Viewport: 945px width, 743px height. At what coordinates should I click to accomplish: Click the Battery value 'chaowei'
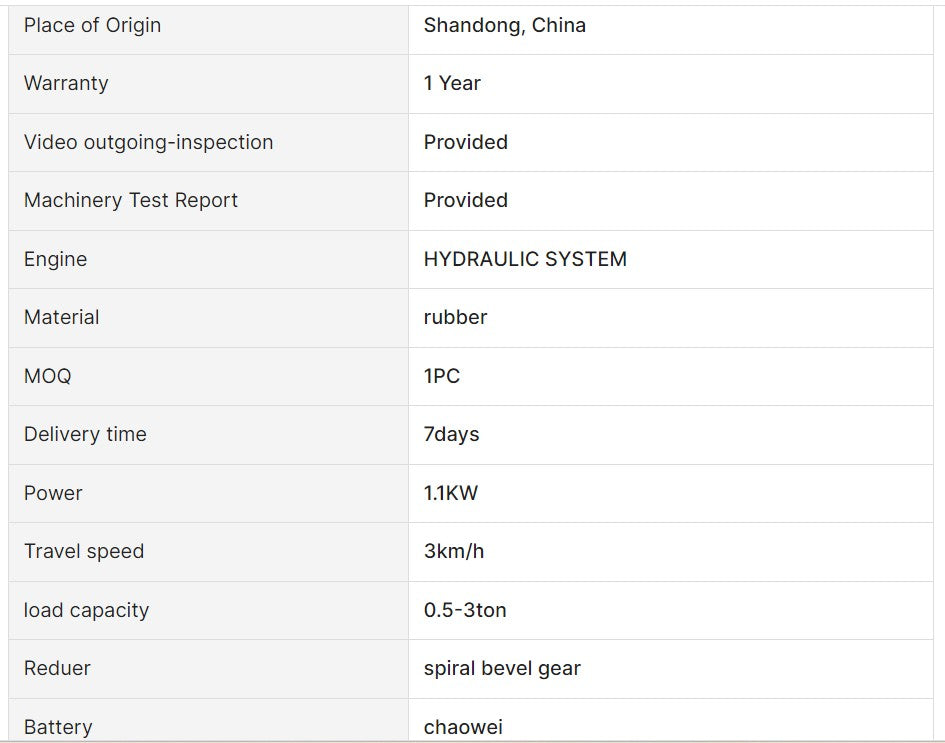tap(463, 727)
